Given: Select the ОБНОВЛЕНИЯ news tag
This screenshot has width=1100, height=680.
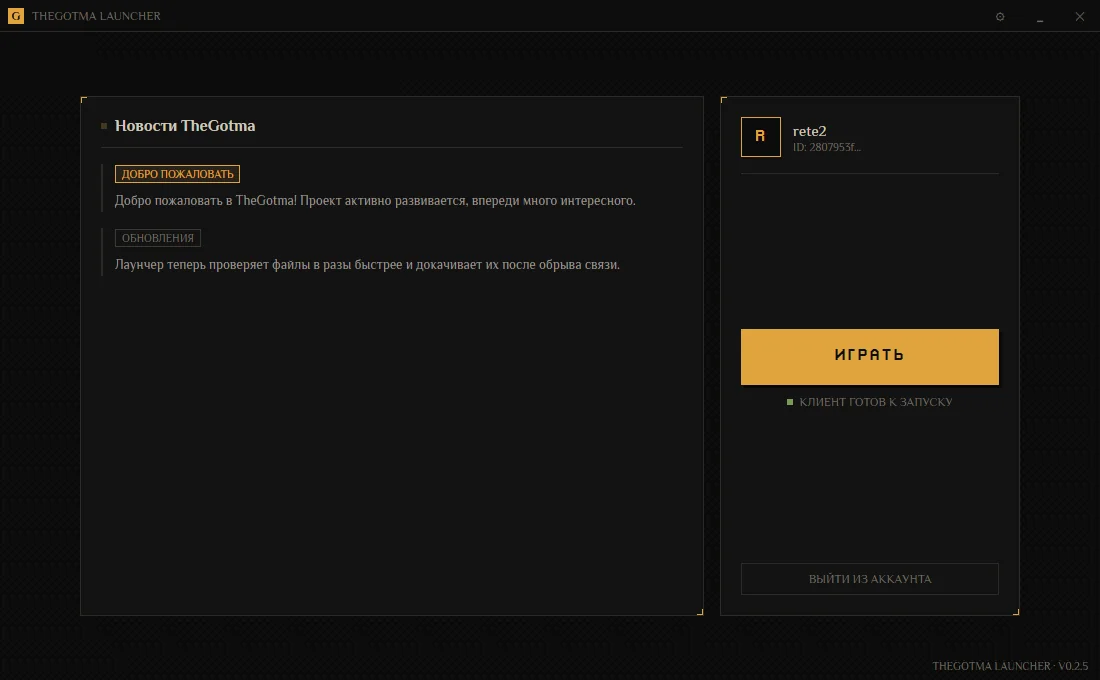Looking at the screenshot, I should point(158,238).
